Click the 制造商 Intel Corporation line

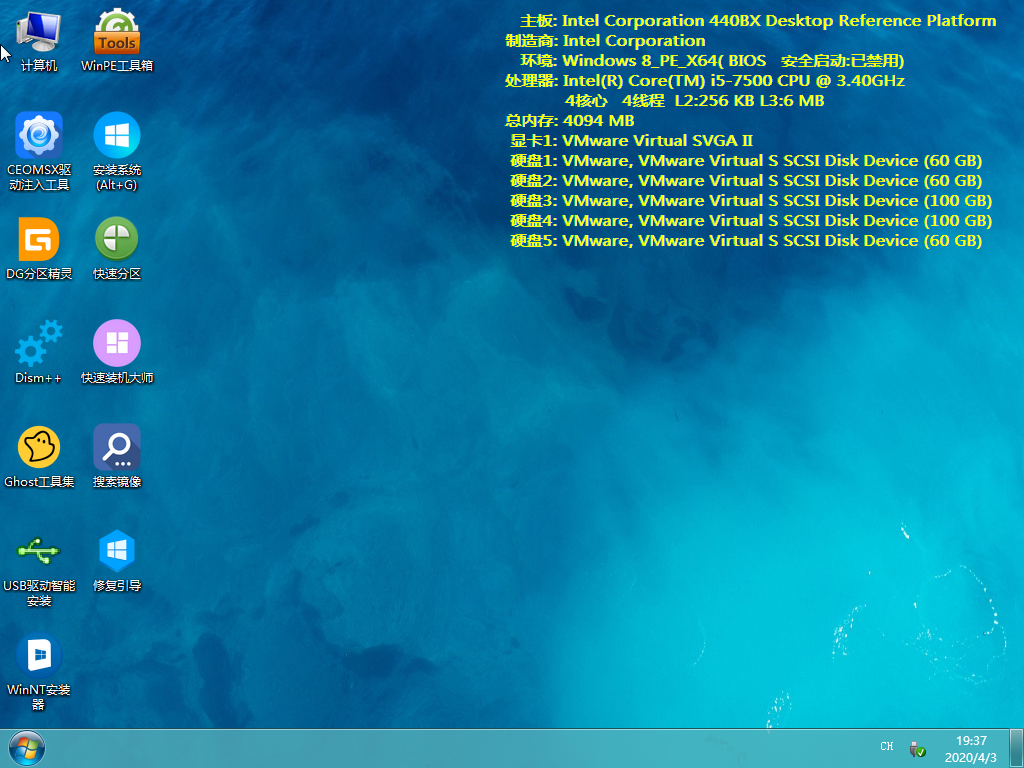[x=605, y=40]
